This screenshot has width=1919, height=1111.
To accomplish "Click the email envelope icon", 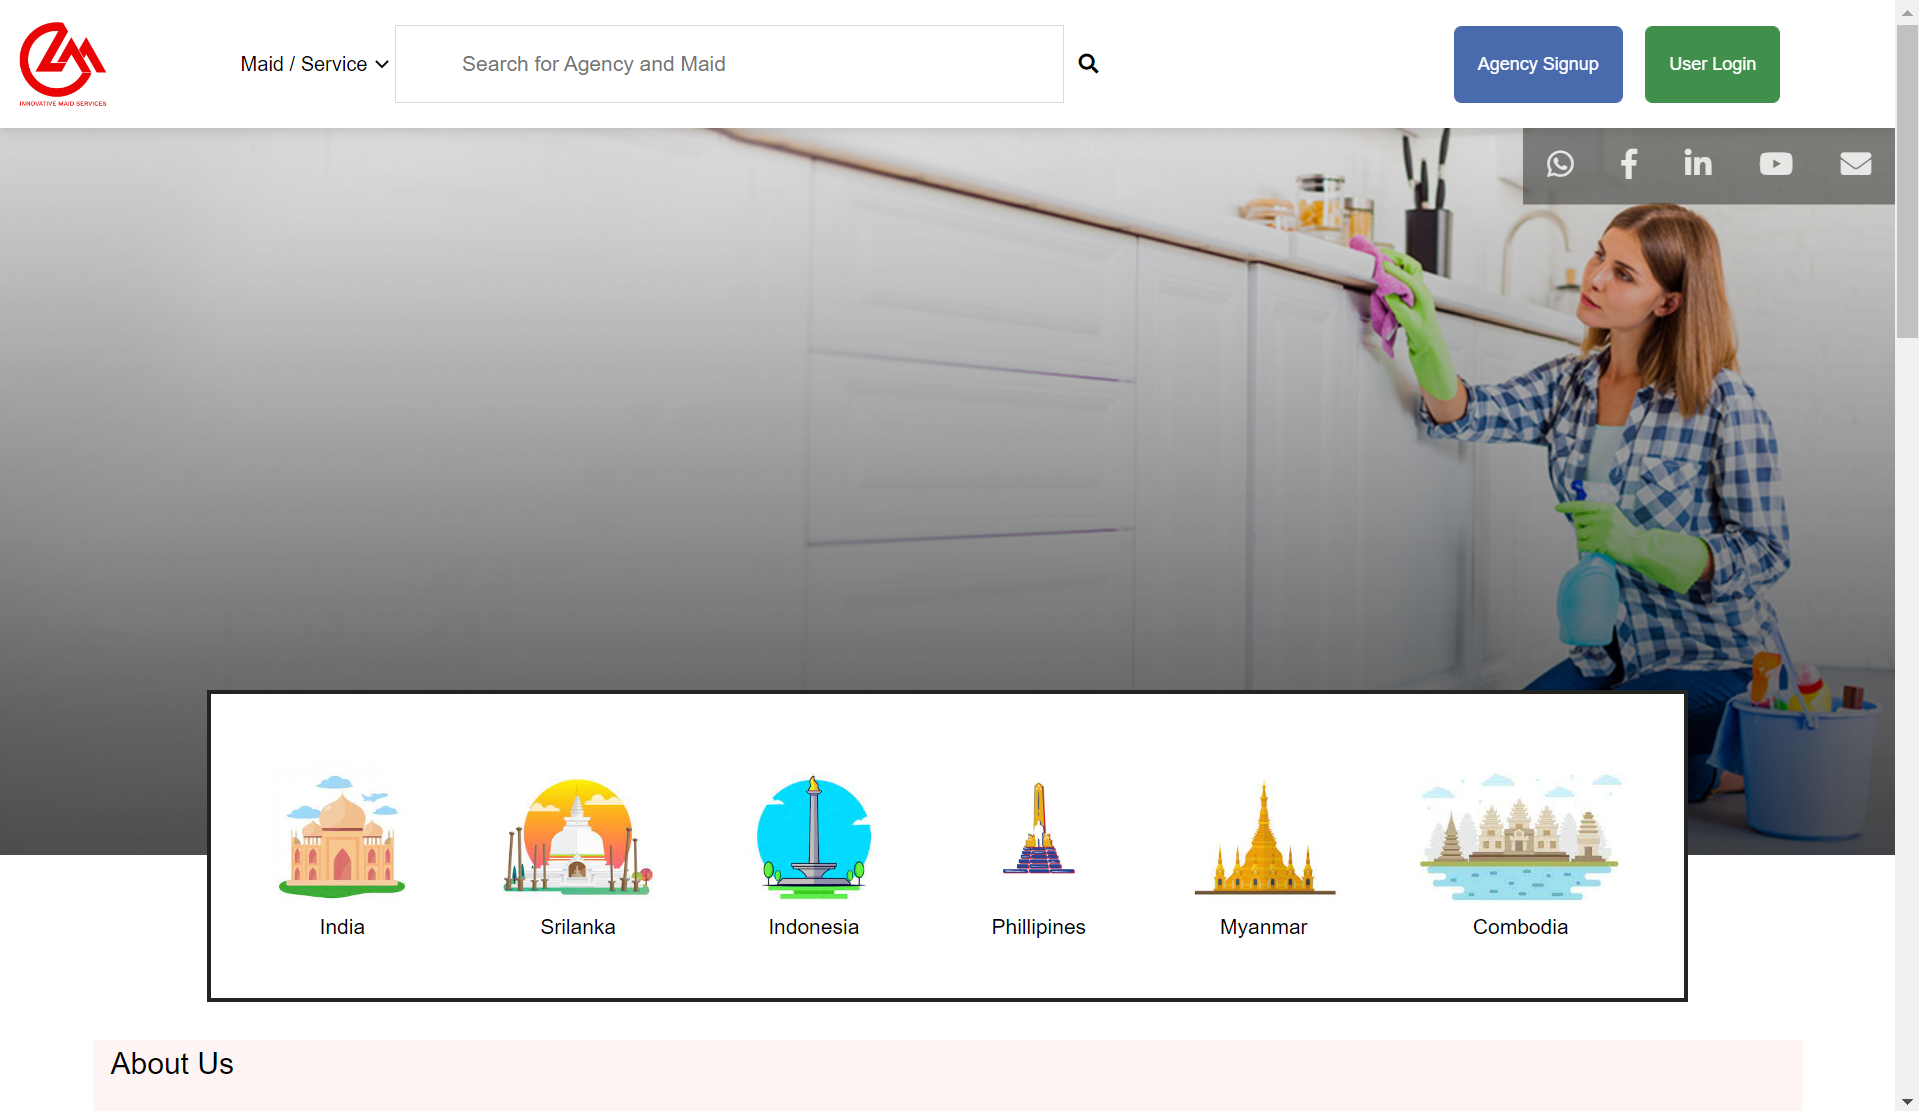I will point(1856,164).
